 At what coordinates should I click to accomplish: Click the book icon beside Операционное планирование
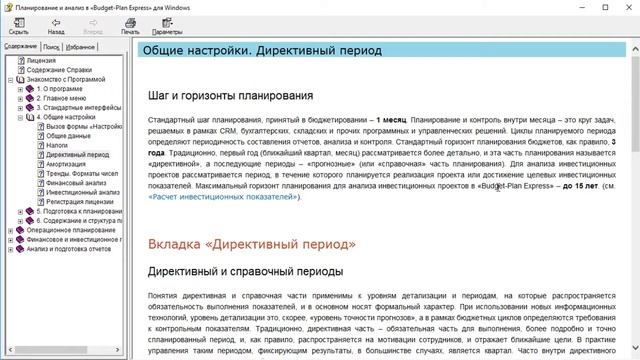(x=20, y=230)
